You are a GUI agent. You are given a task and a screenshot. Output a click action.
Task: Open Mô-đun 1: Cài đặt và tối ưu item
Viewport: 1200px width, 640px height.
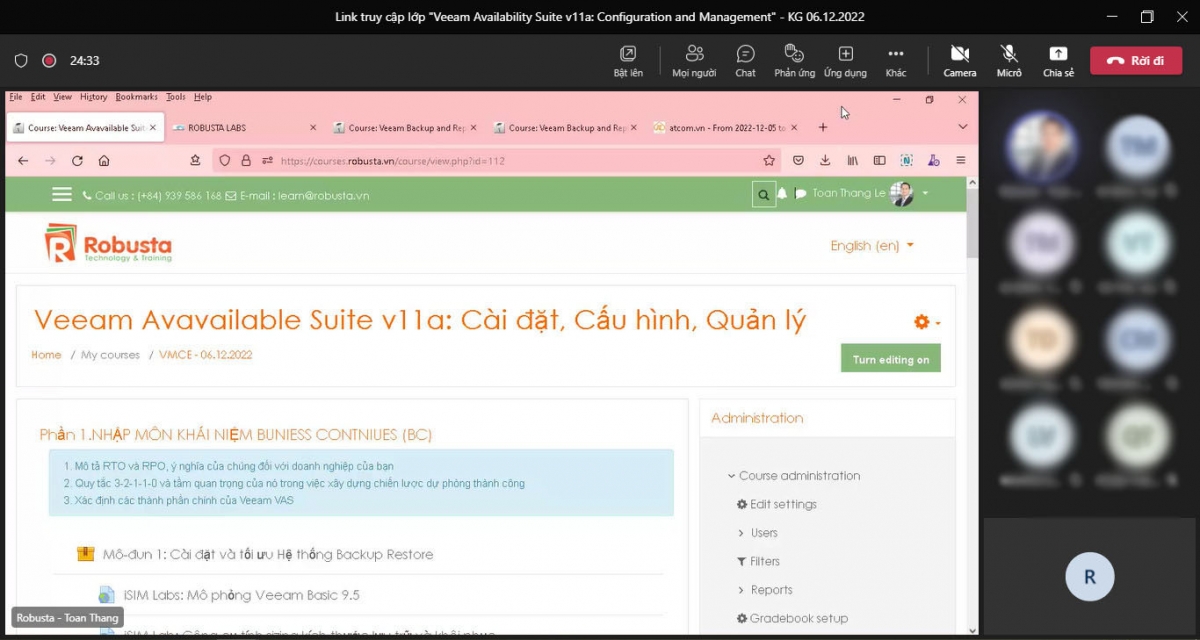(x=267, y=554)
